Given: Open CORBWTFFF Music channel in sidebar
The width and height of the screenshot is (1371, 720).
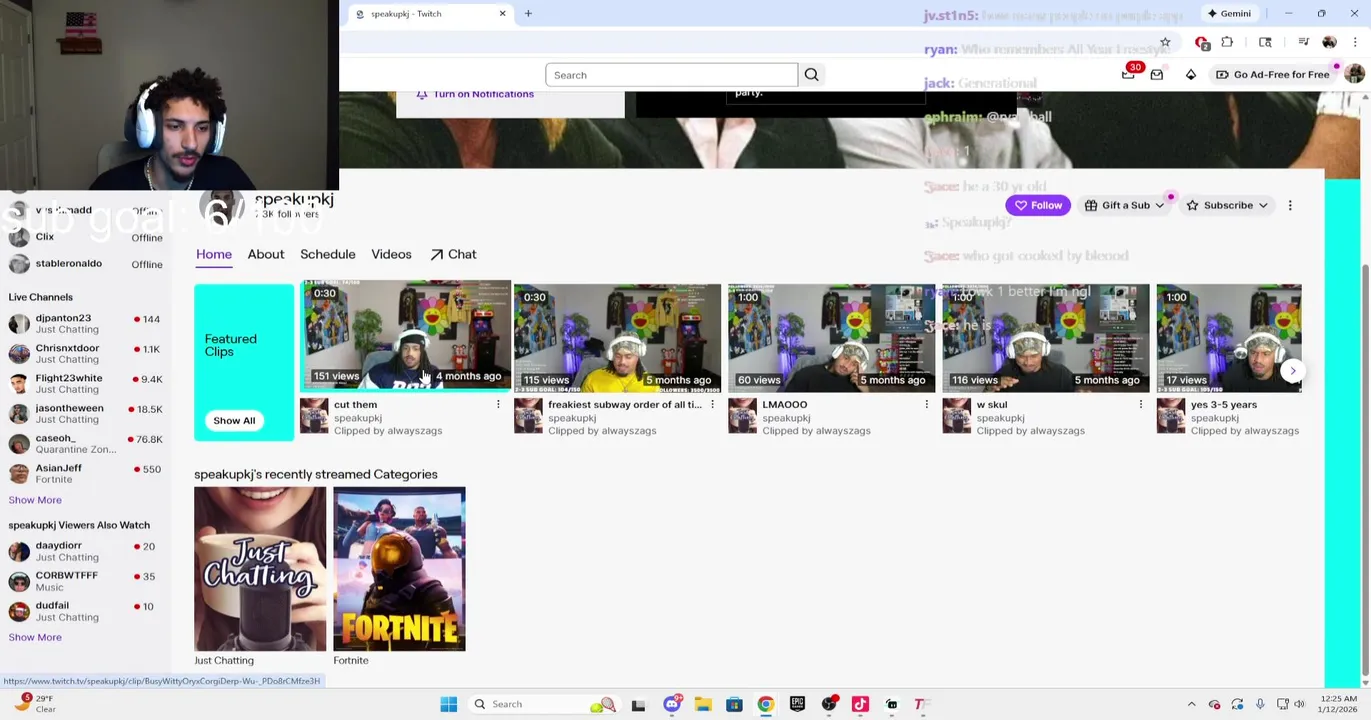Looking at the screenshot, I should click(85, 581).
